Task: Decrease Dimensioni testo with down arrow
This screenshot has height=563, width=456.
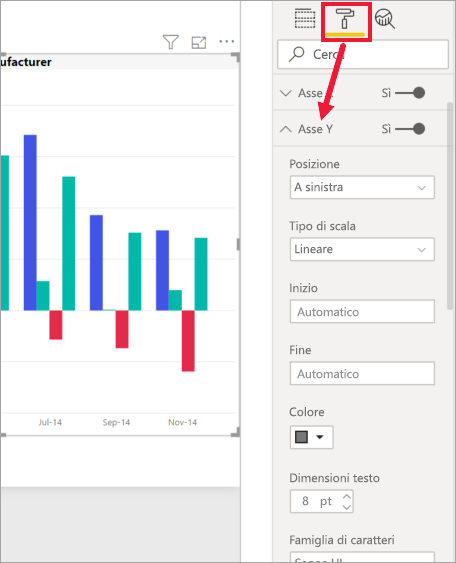Action: point(346,507)
